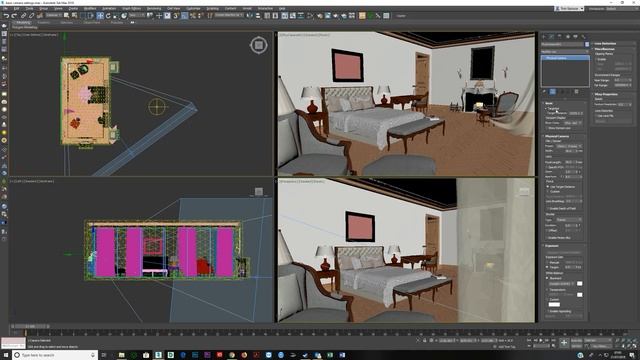Screen dimensions: 640x360
Task: Click the Align tool icon
Action: tap(258, 16)
